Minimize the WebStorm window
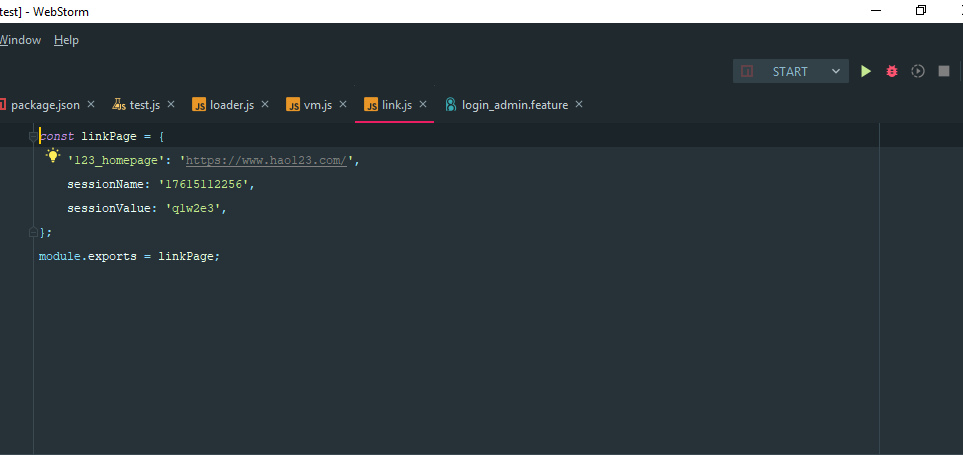Screen dimensions: 963x455 tap(876, 10)
